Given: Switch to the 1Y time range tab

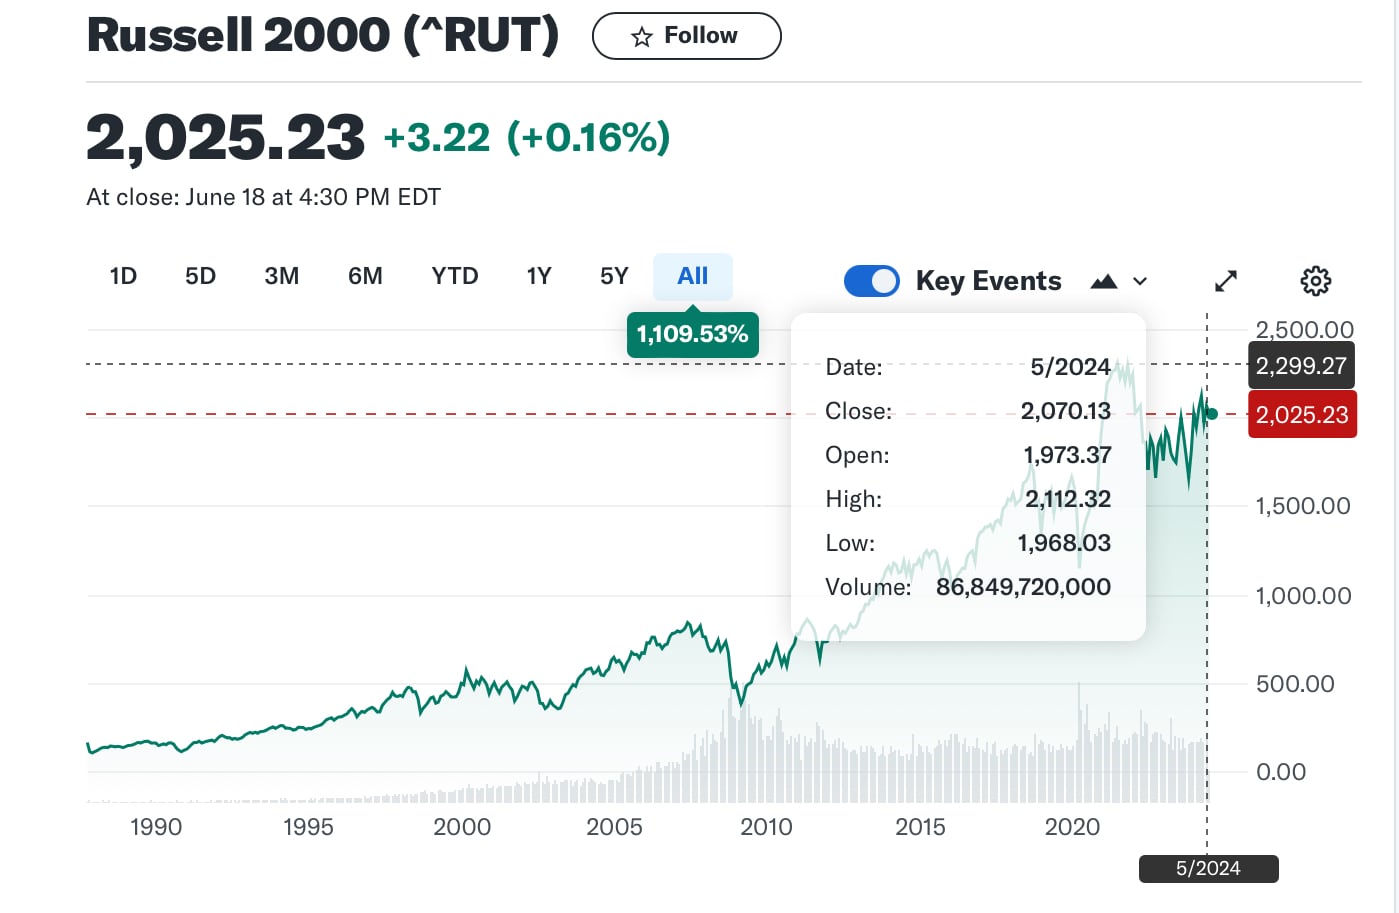Looking at the screenshot, I should [x=538, y=276].
